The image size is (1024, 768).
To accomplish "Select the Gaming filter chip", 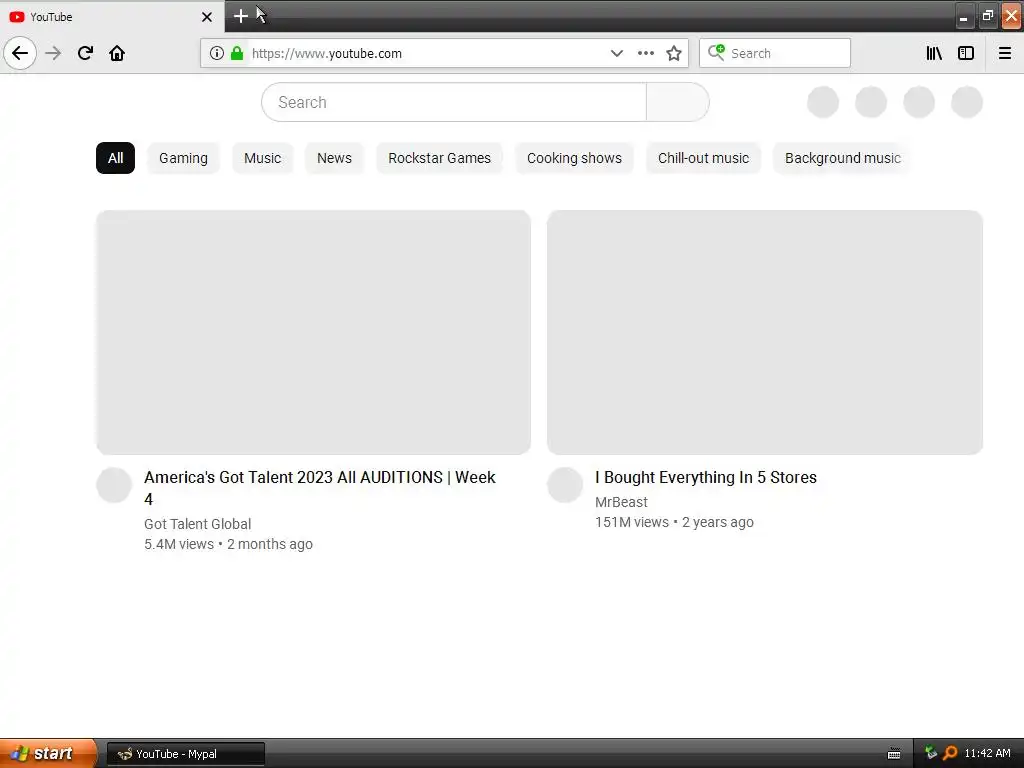I will (x=184, y=158).
